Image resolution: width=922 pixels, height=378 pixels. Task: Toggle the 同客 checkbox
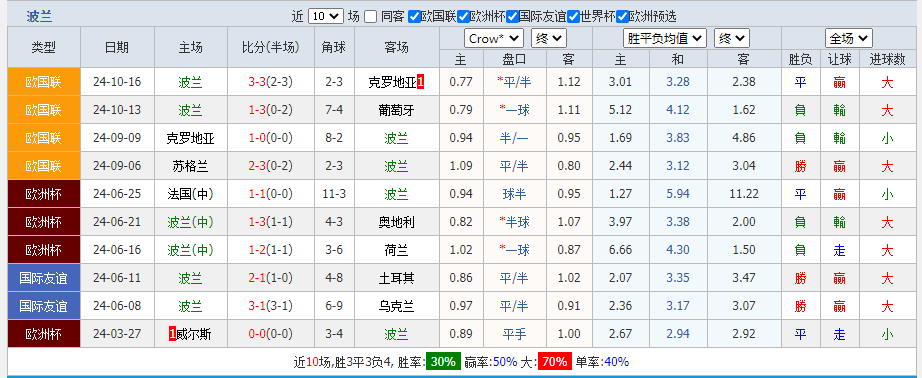[x=370, y=16]
